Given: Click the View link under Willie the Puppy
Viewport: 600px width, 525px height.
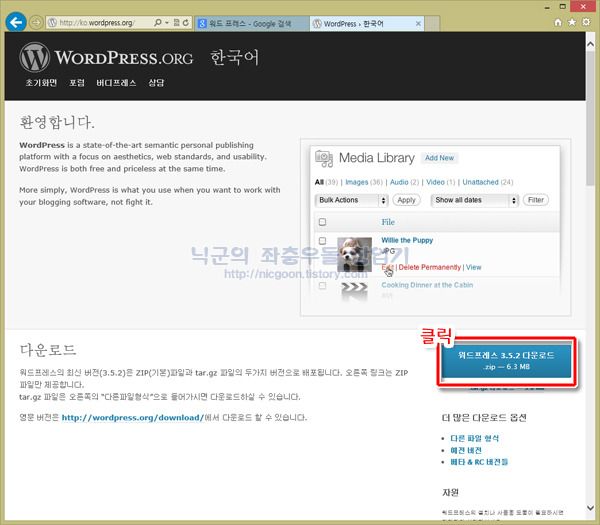Looking at the screenshot, I should (473, 267).
